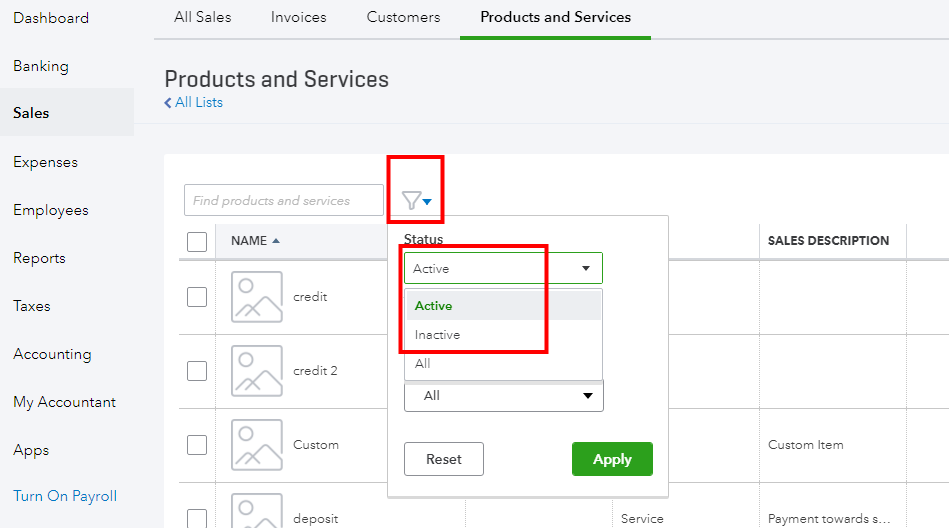Open the lower dropdown showing All
The image size is (949, 528).
(x=504, y=395)
